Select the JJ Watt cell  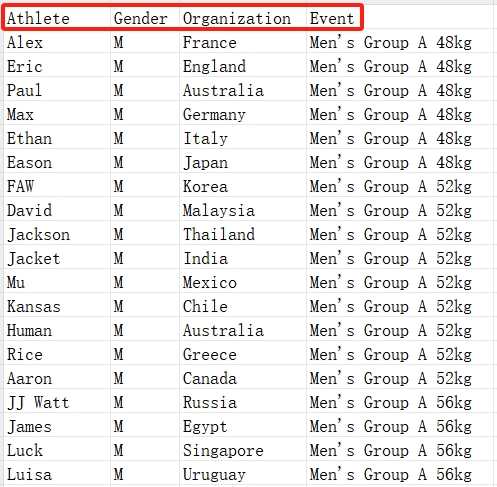click(57, 402)
